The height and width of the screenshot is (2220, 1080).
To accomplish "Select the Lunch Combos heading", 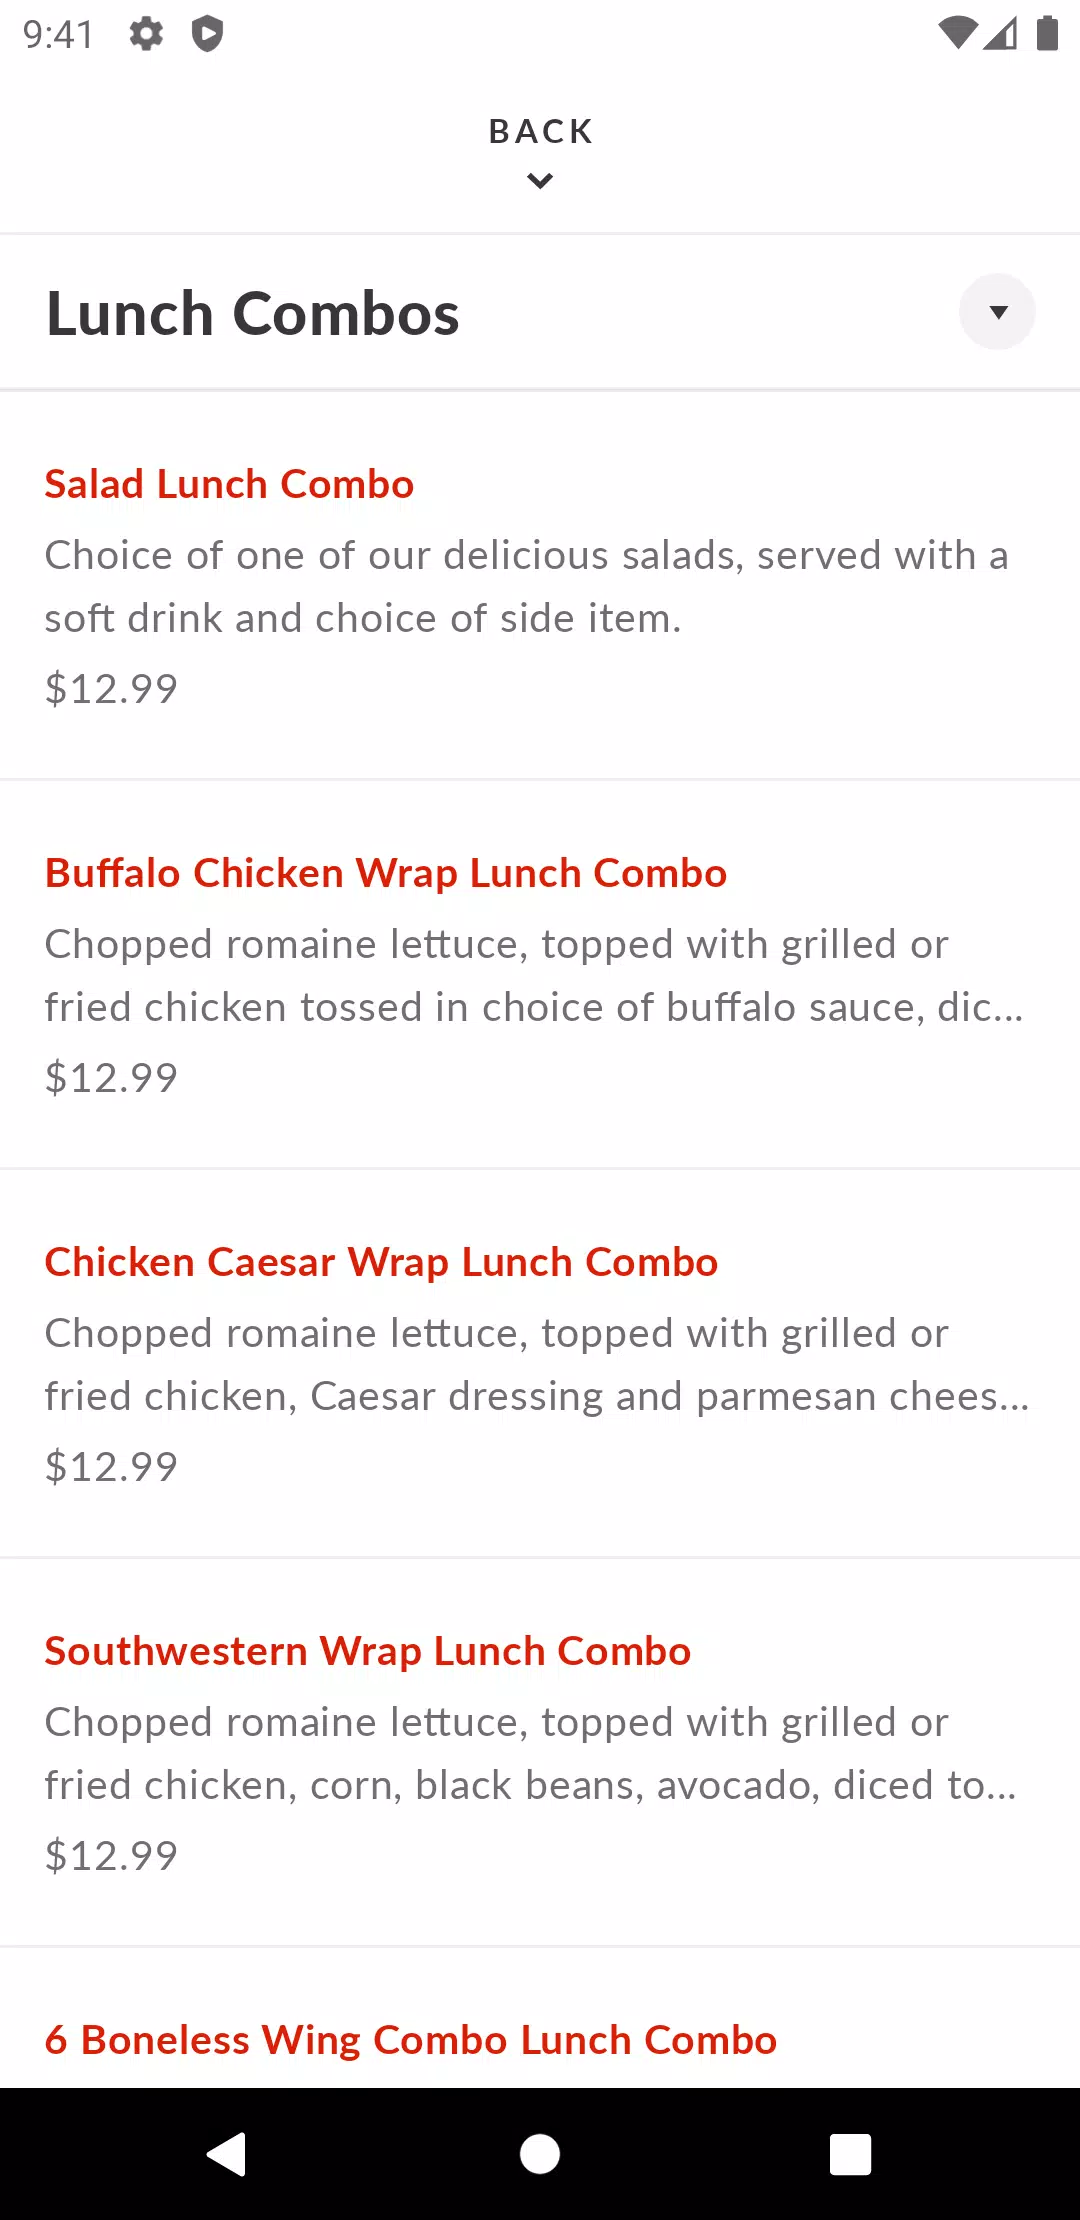I will tap(253, 314).
